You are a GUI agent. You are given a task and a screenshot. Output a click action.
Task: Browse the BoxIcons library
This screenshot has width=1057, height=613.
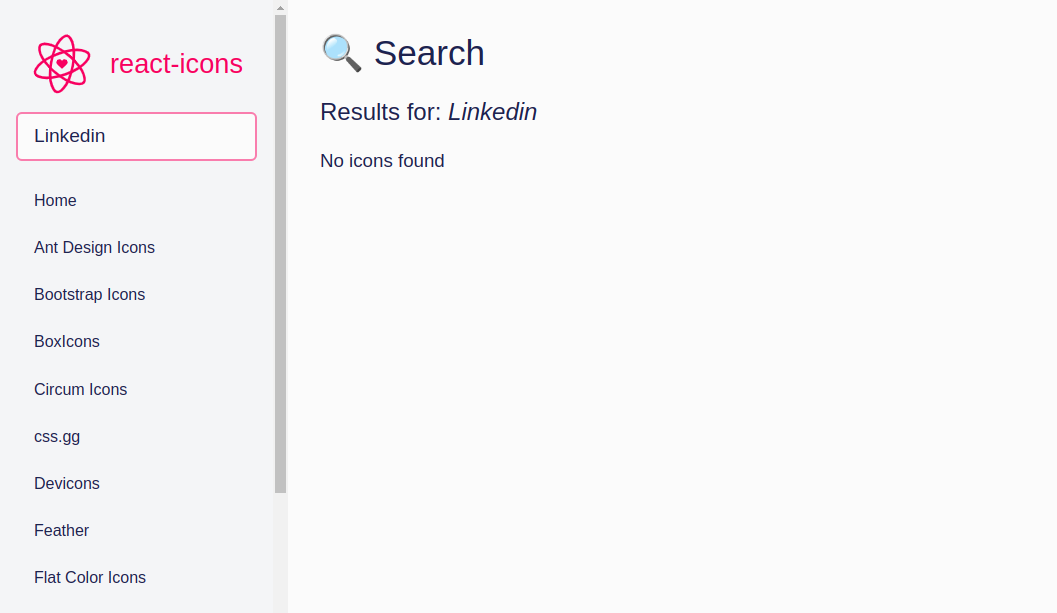[x=66, y=341]
